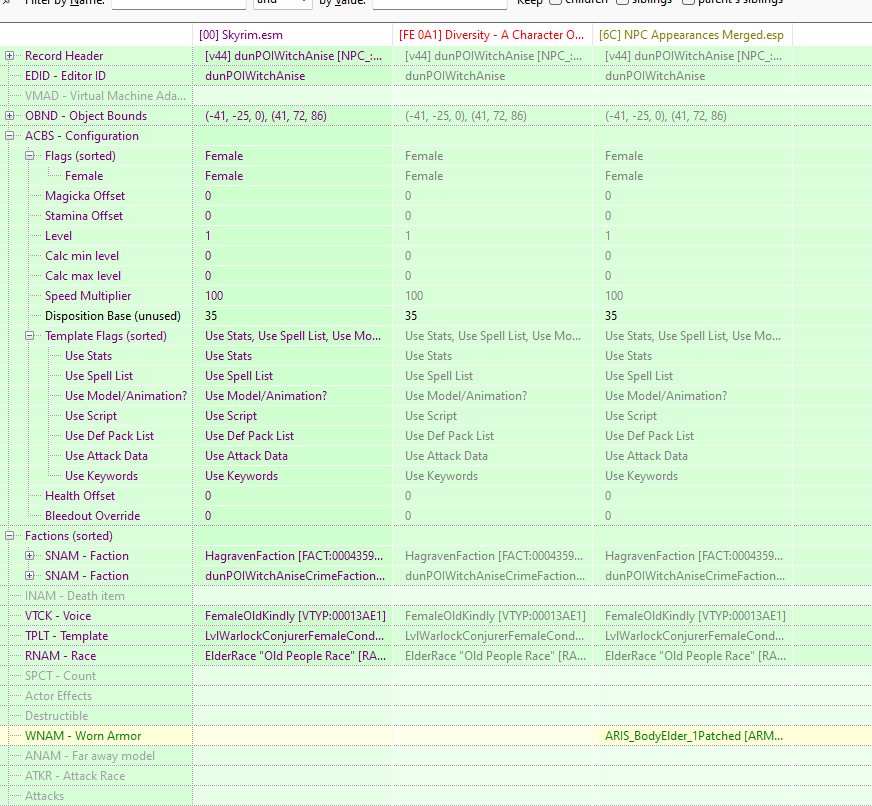
Task: Click dunPOIWitchAnise Editor ID in NPC Appearances column
Action: click(692, 76)
